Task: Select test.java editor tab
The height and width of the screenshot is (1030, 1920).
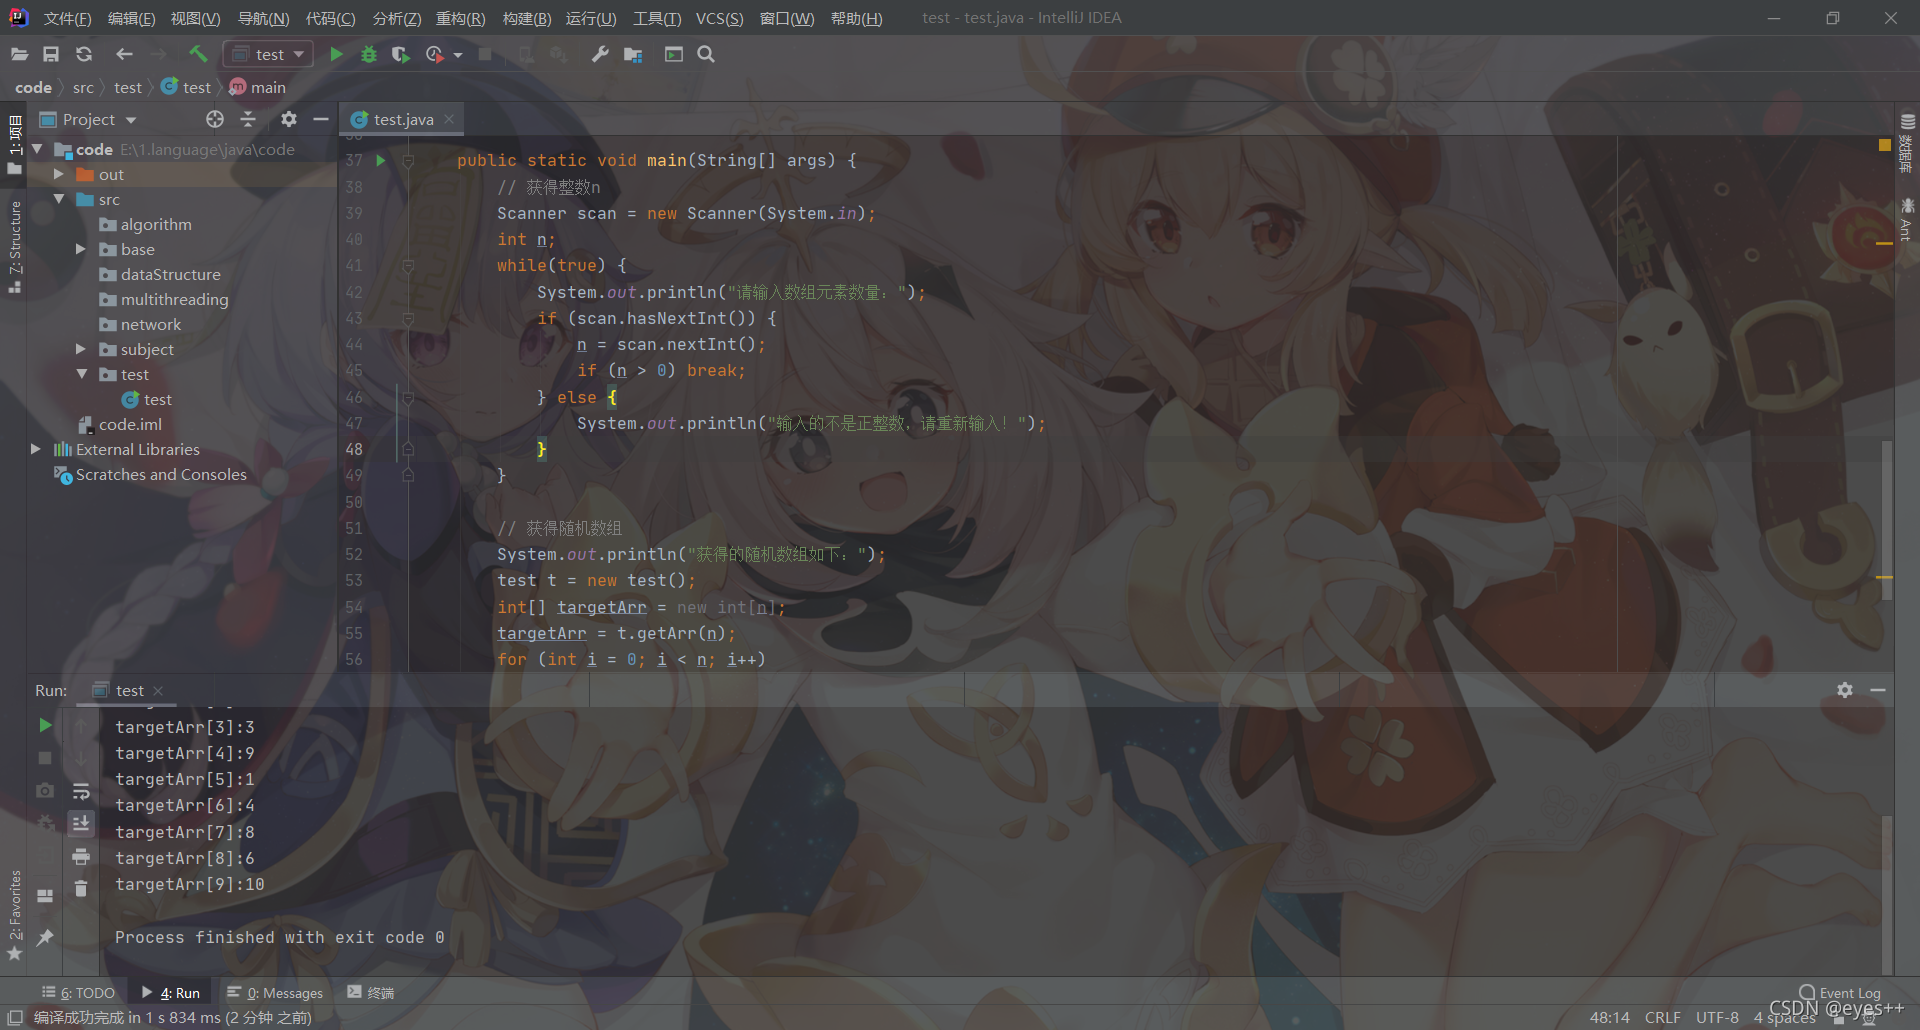Action: coord(403,119)
